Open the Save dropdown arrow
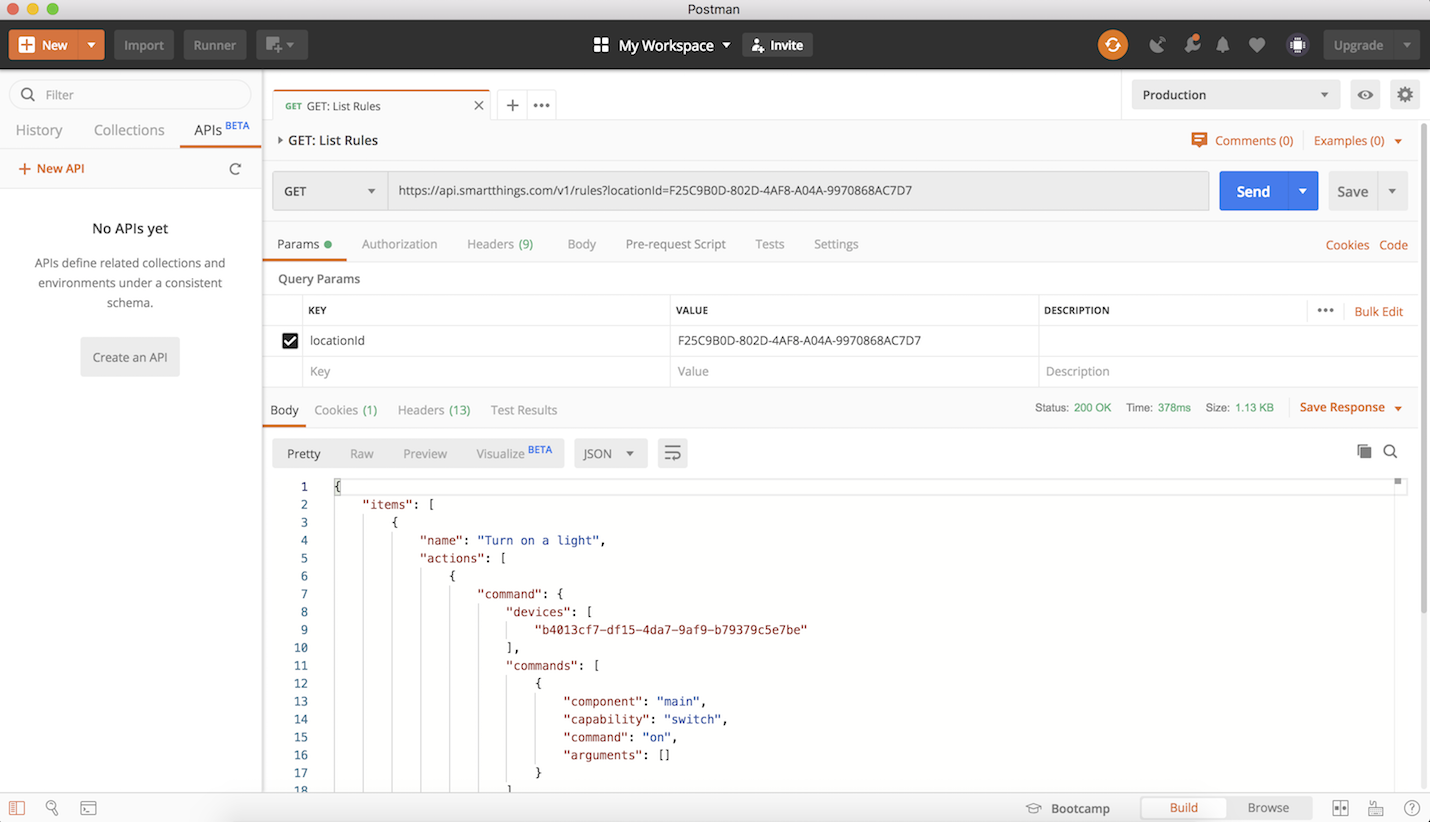Screen dimensions: 1430x822 coord(1392,191)
